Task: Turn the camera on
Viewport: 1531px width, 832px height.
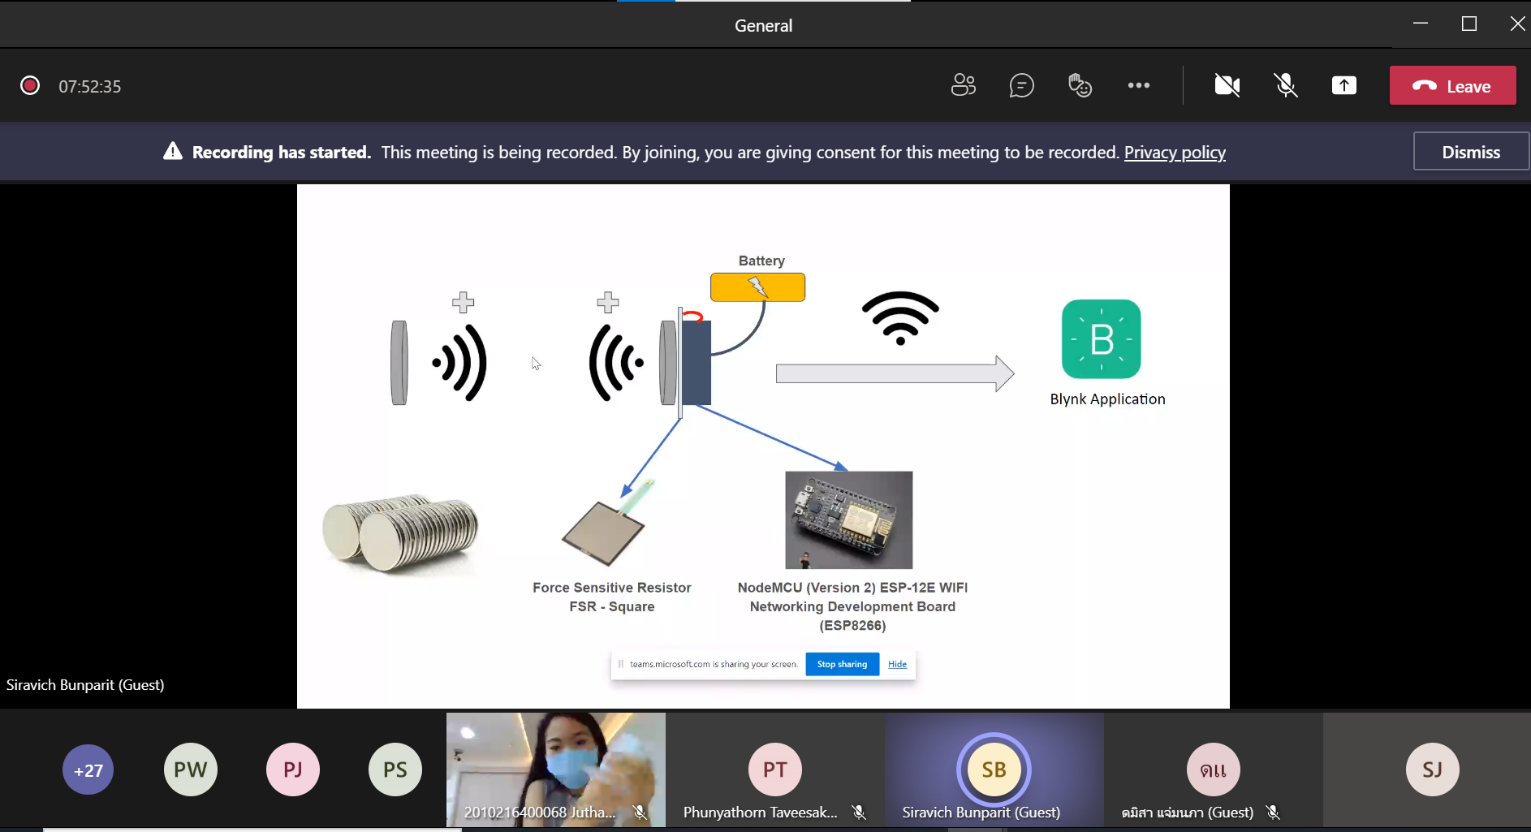Action: (x=1227, y=86)
